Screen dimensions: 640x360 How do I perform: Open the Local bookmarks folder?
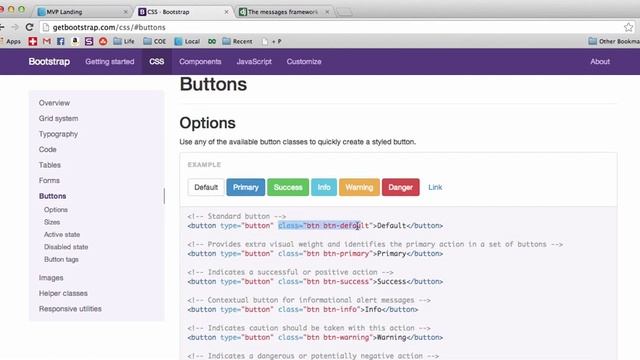click(x=187, y=41)
